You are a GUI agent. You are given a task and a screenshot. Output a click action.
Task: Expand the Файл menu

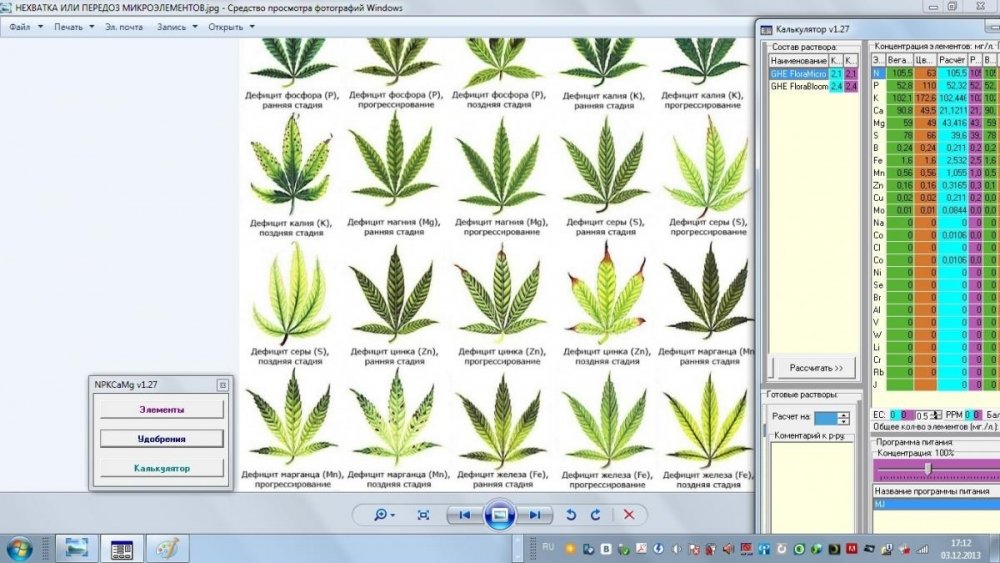(x=26, y=27)
